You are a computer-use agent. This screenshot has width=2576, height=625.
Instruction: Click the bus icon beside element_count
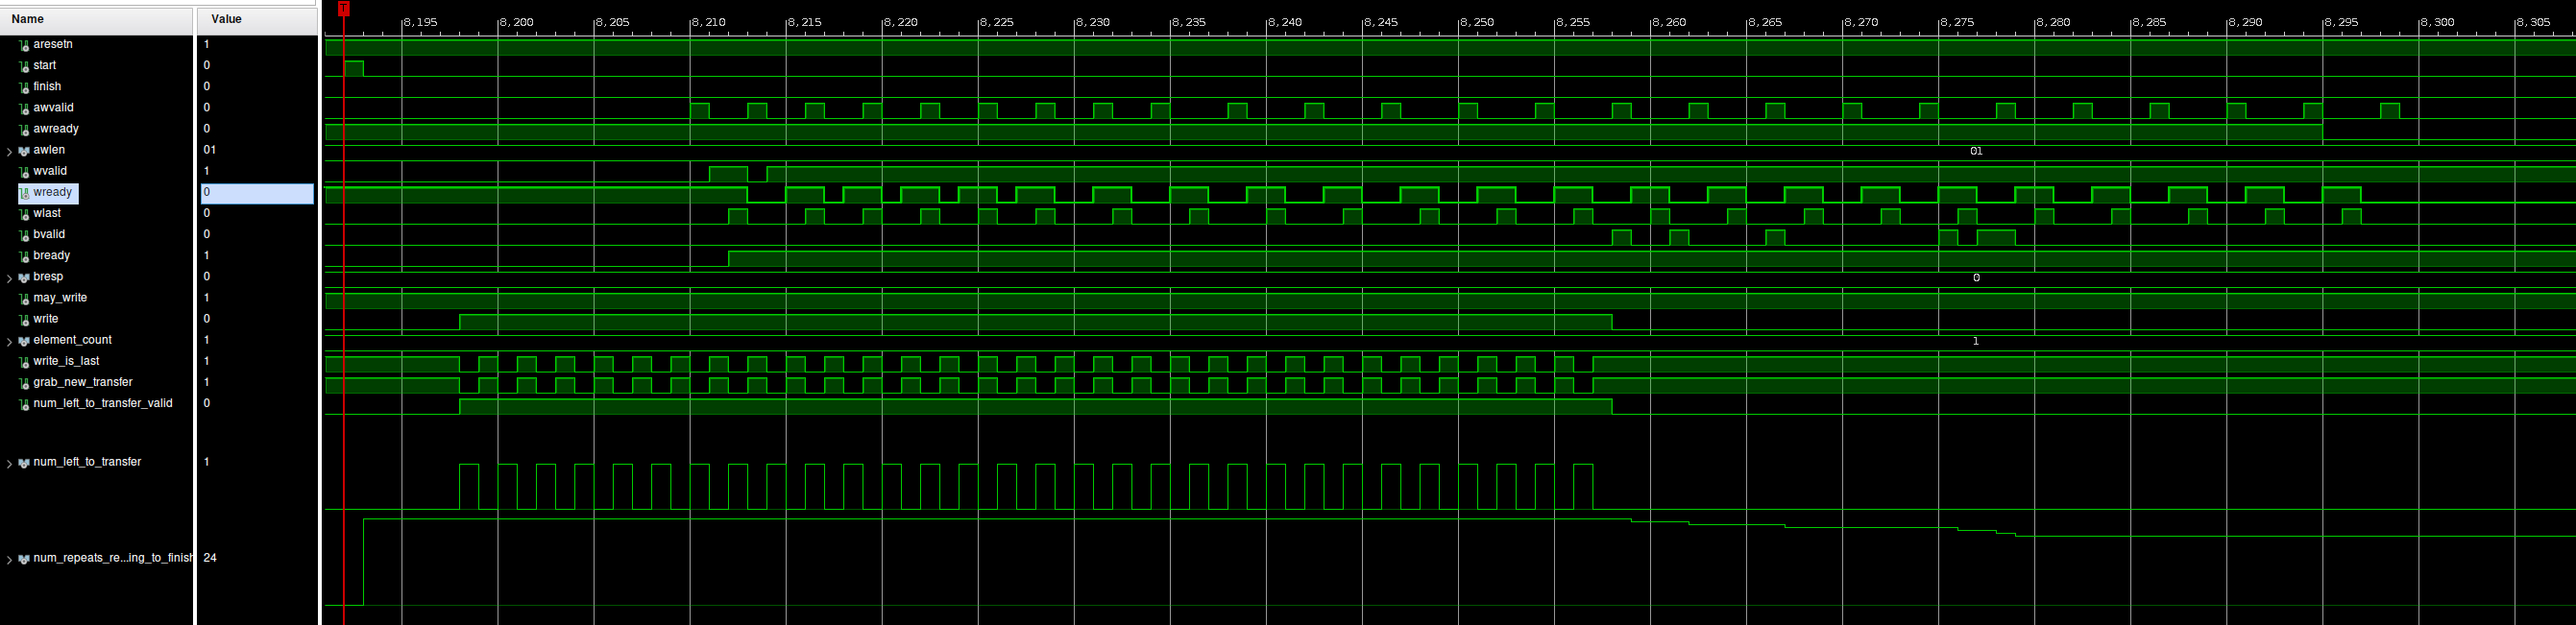[x=24, y=341]
